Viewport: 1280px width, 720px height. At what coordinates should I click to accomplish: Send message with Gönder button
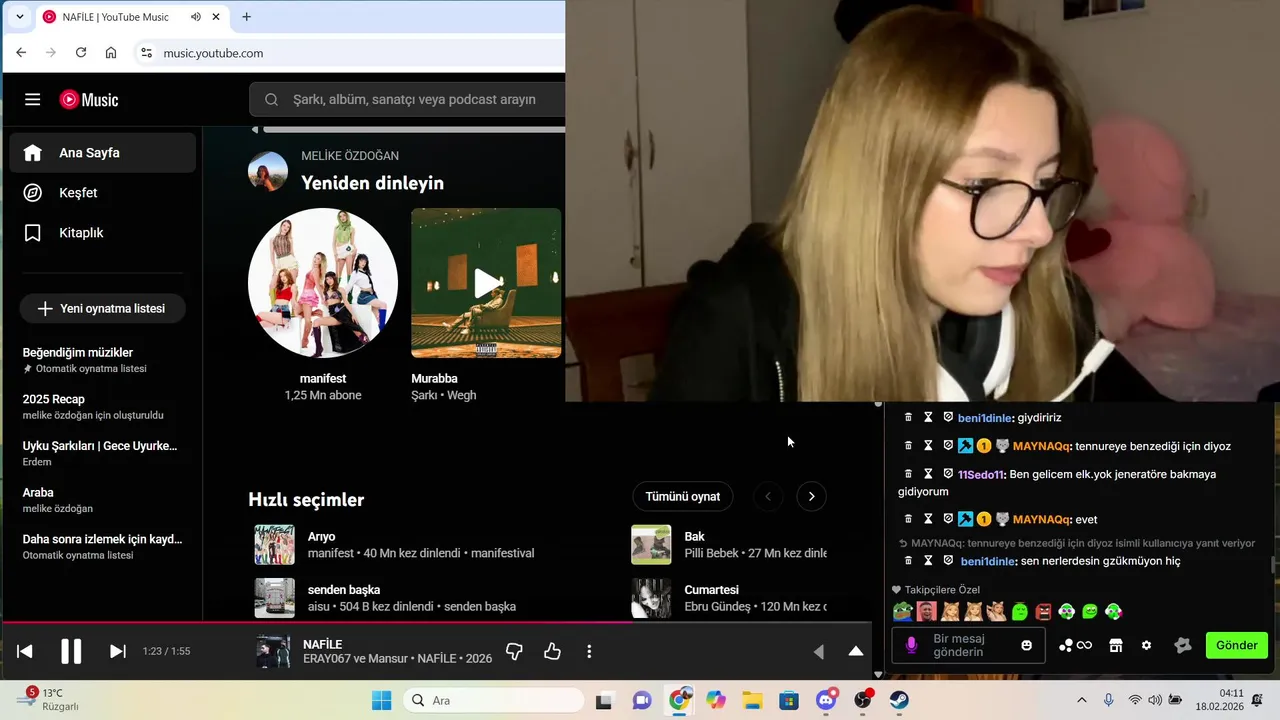click(1236, 645)
